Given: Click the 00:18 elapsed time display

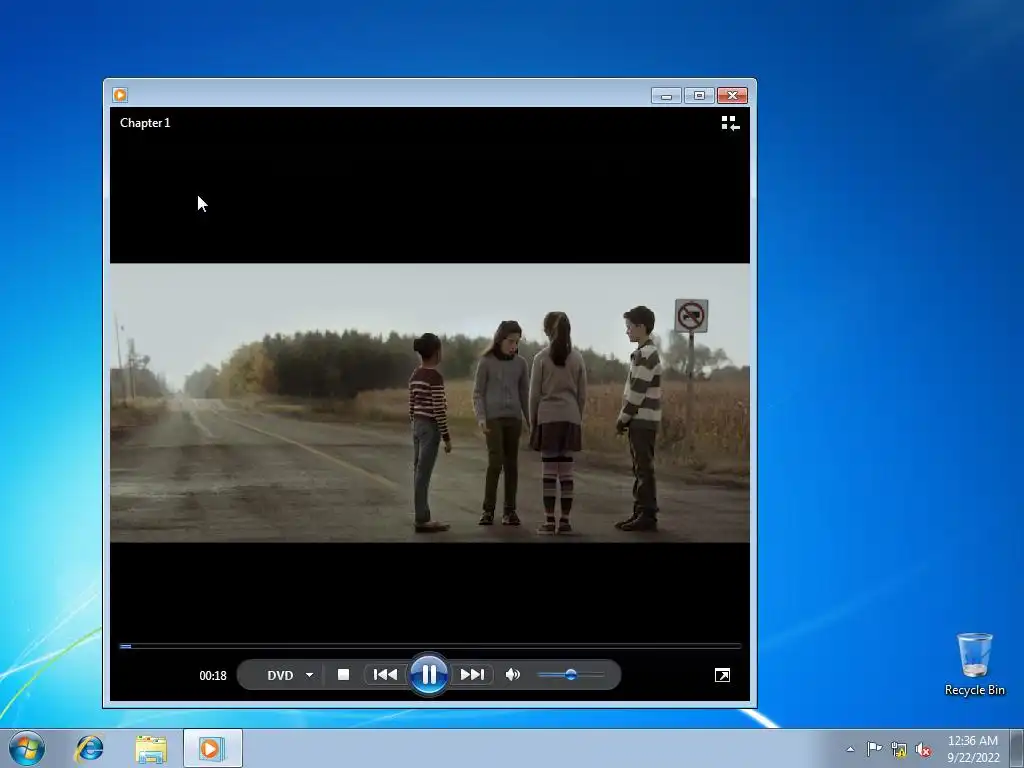Looking at the screenshot, I should point(213,675).
